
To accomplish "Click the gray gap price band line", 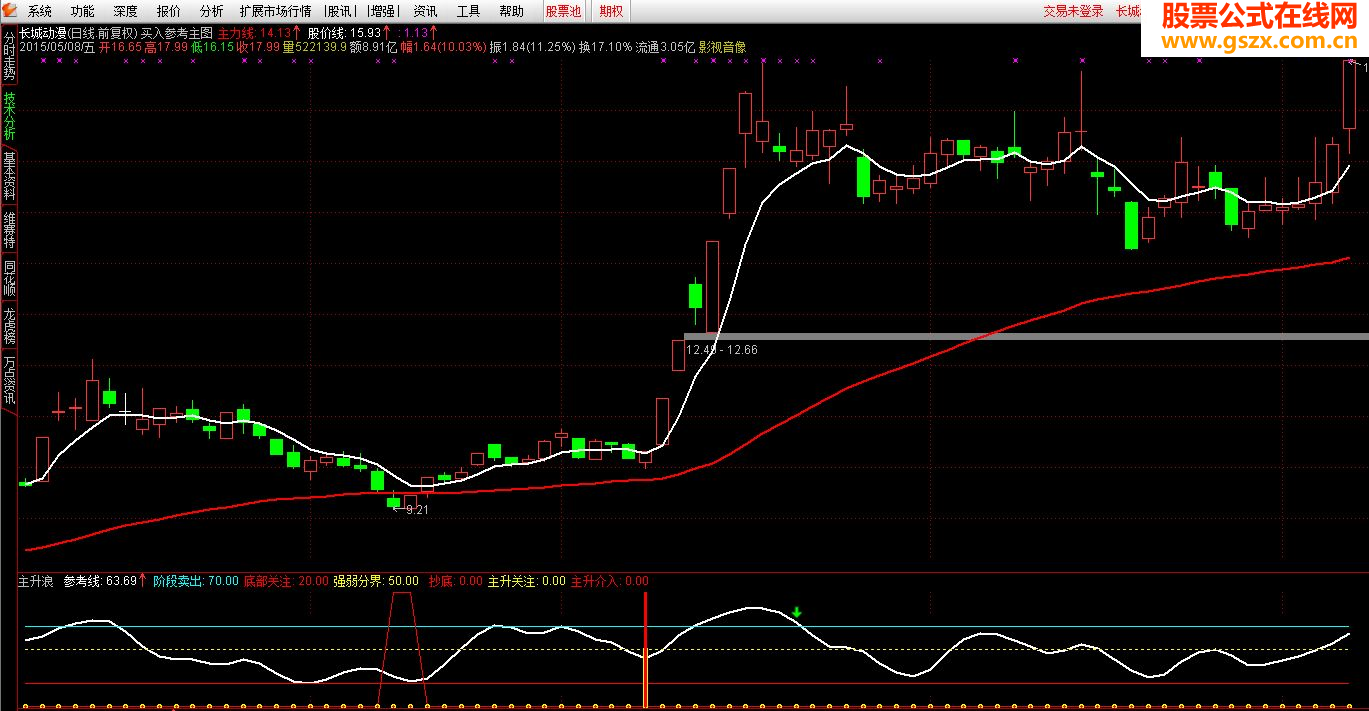I will click(x=1026, y=336).
